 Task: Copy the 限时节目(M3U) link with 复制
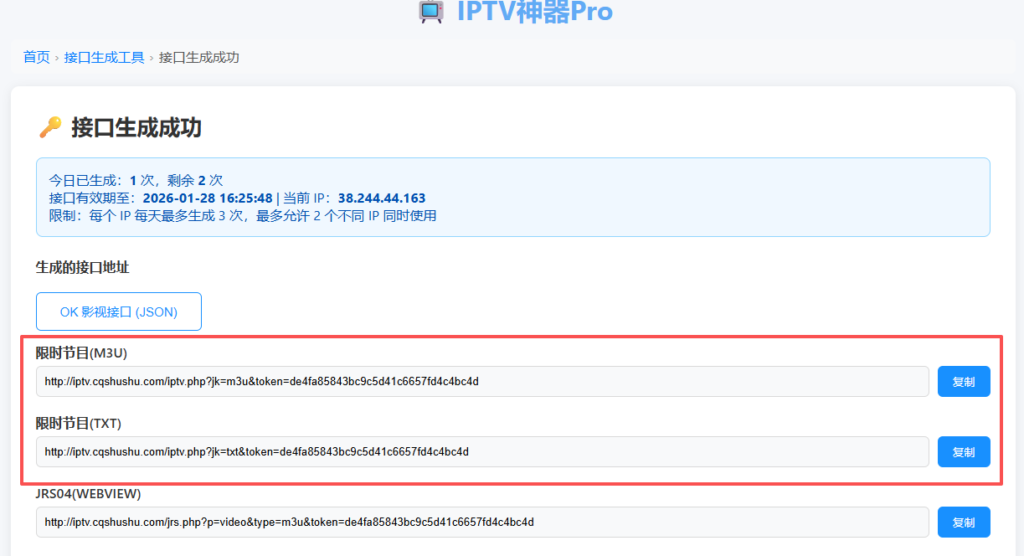pos(963,381)
